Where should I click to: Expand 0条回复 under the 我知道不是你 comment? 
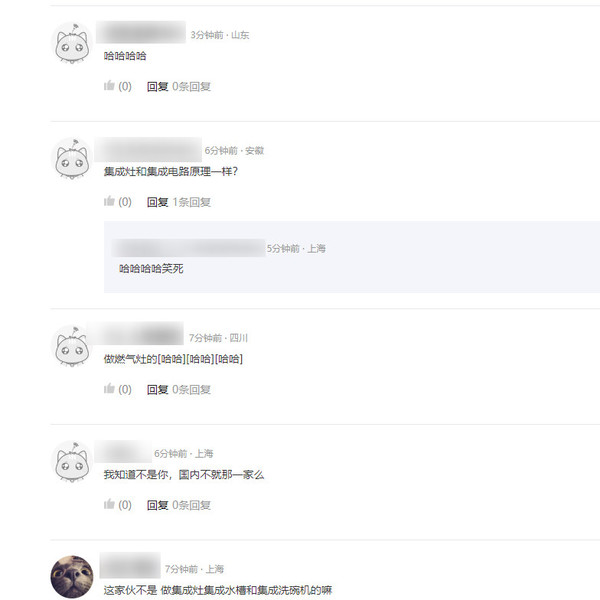[191, 505]
